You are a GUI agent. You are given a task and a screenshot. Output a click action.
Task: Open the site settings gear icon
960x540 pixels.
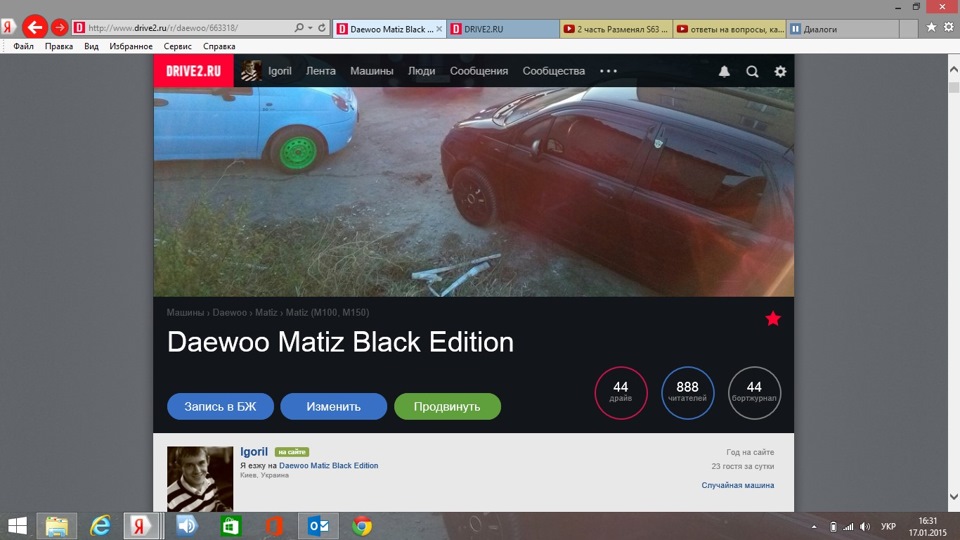(780, 71)
